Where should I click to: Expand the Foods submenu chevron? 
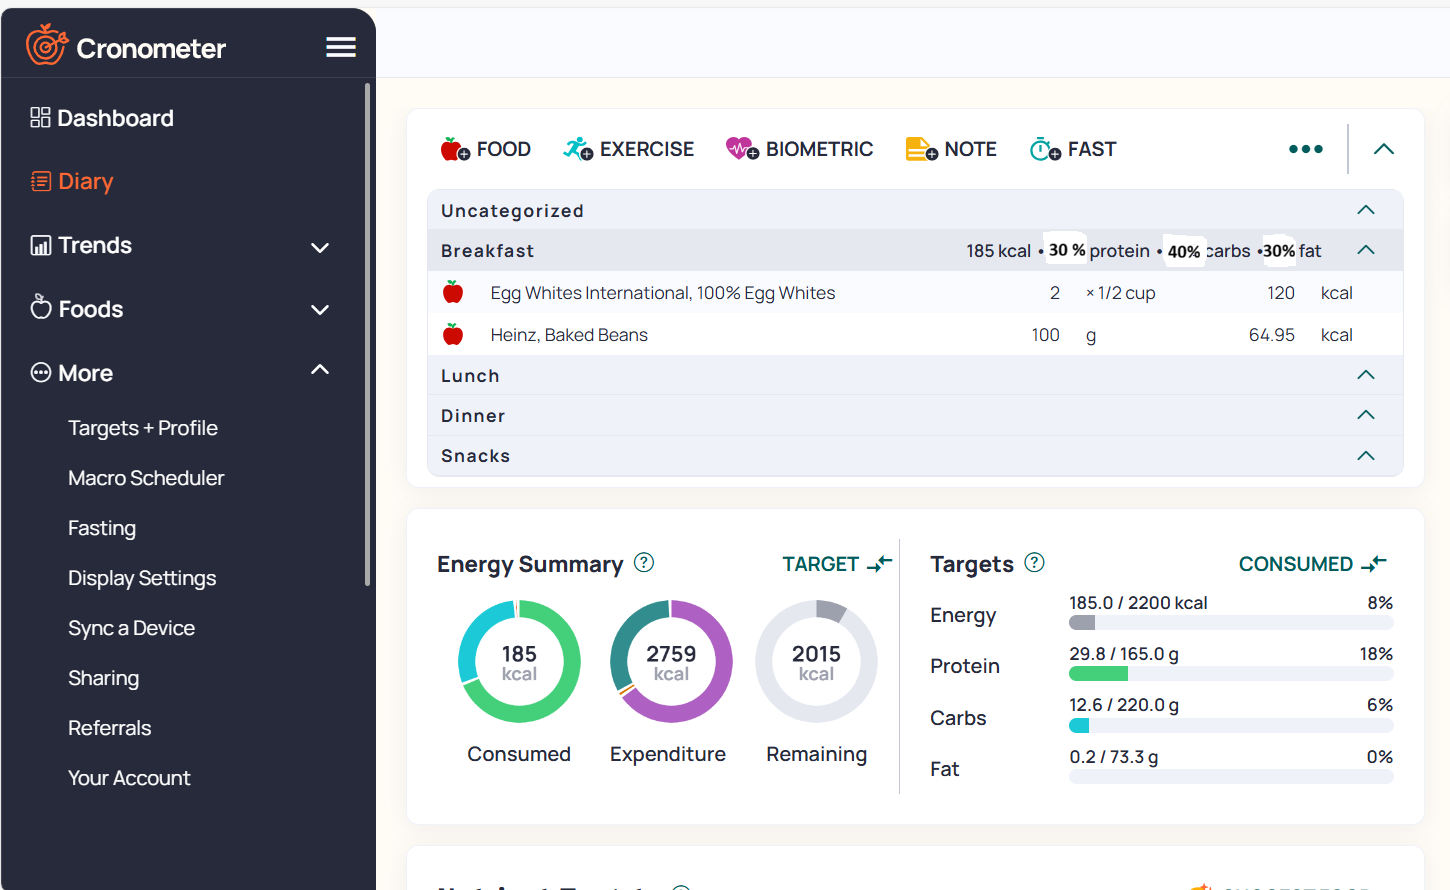tap(320, 310)
